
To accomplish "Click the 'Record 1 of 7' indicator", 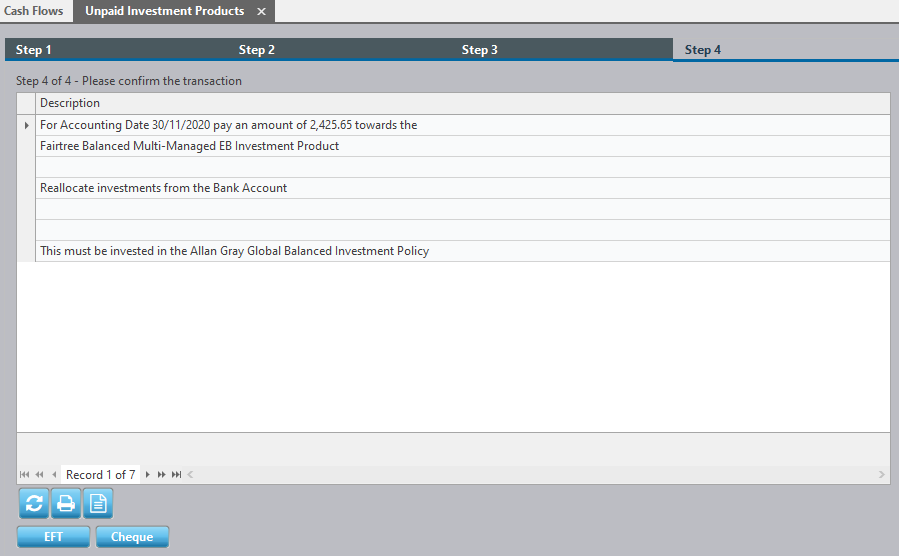I will (100, 475).
